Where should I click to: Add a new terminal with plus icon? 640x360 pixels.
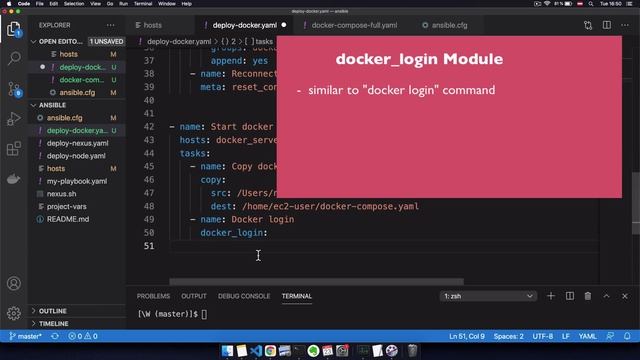pyautogui.click(x=551, y=296)
